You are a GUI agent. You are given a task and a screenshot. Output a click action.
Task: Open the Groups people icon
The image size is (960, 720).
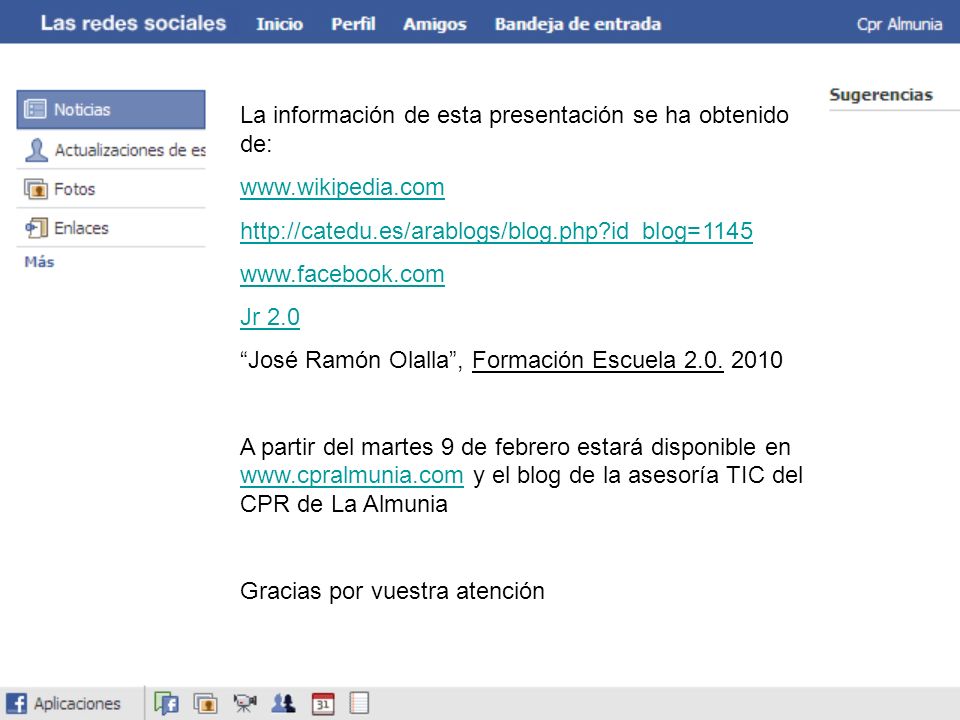click(x=283, y=703)
